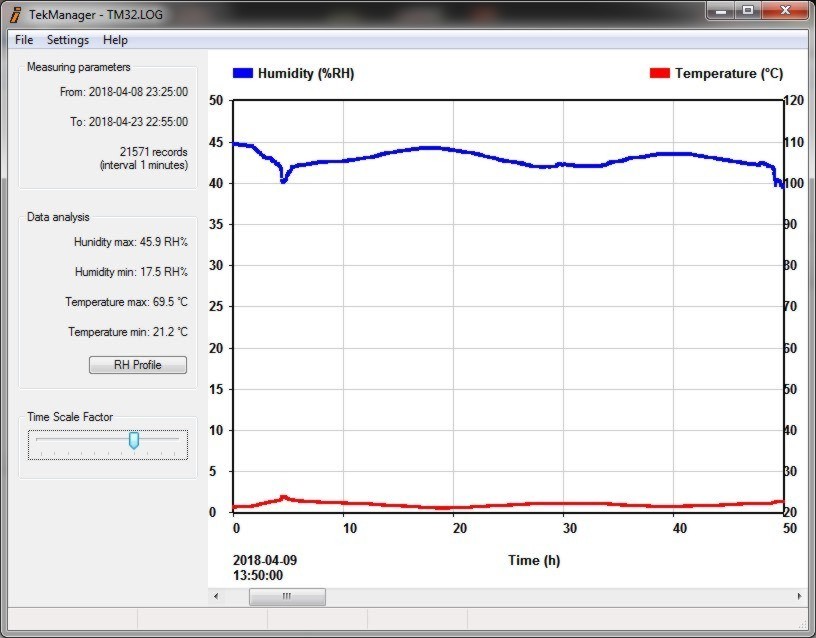Maximize the TekManager window

point(748,11)
